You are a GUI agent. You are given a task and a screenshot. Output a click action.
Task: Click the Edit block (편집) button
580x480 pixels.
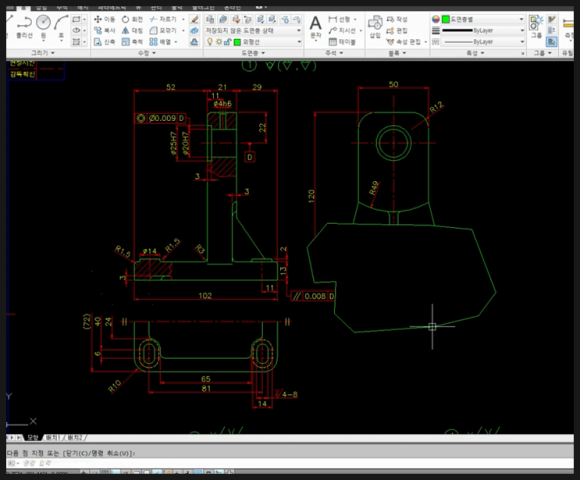397,30
